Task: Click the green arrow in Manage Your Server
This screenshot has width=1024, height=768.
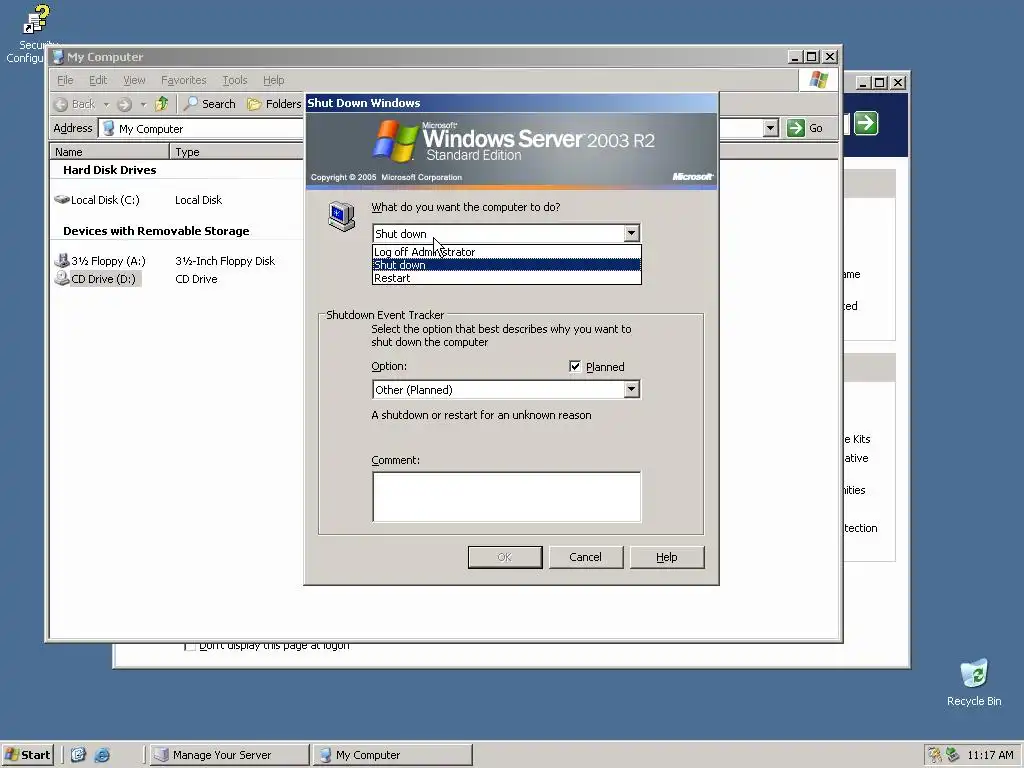Action: (866, 123)
